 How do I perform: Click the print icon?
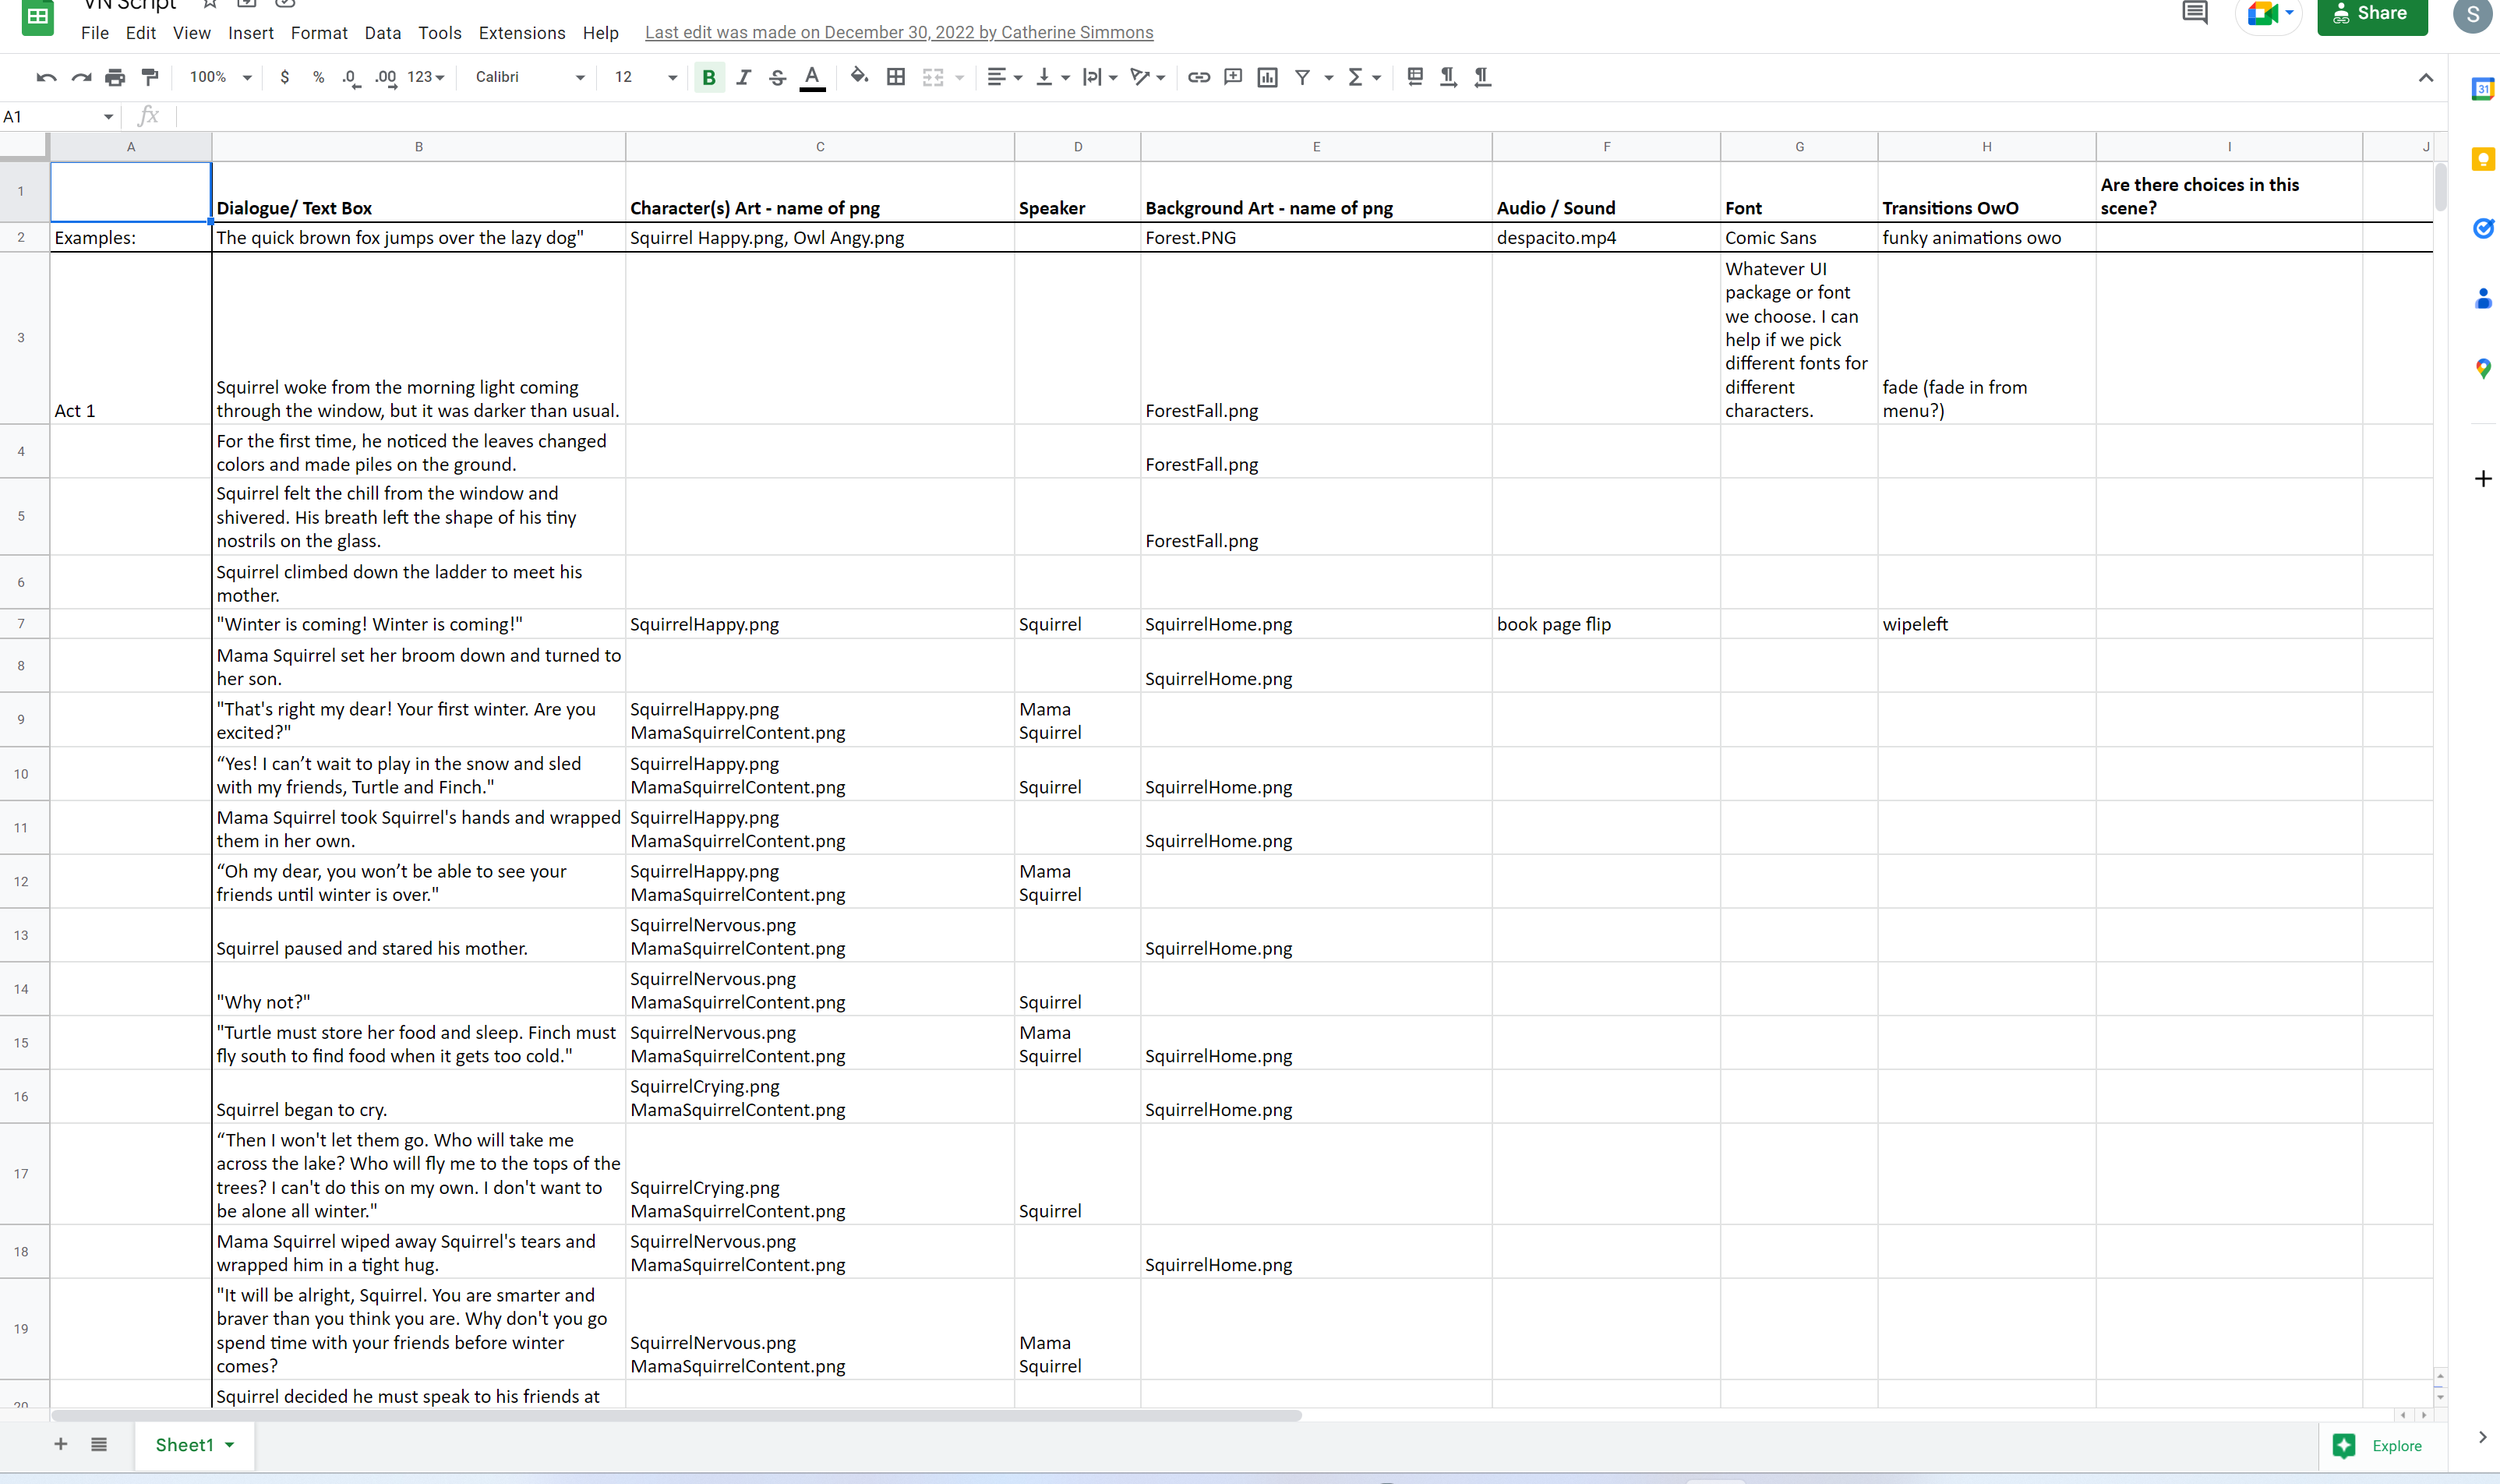coord(115,77)
